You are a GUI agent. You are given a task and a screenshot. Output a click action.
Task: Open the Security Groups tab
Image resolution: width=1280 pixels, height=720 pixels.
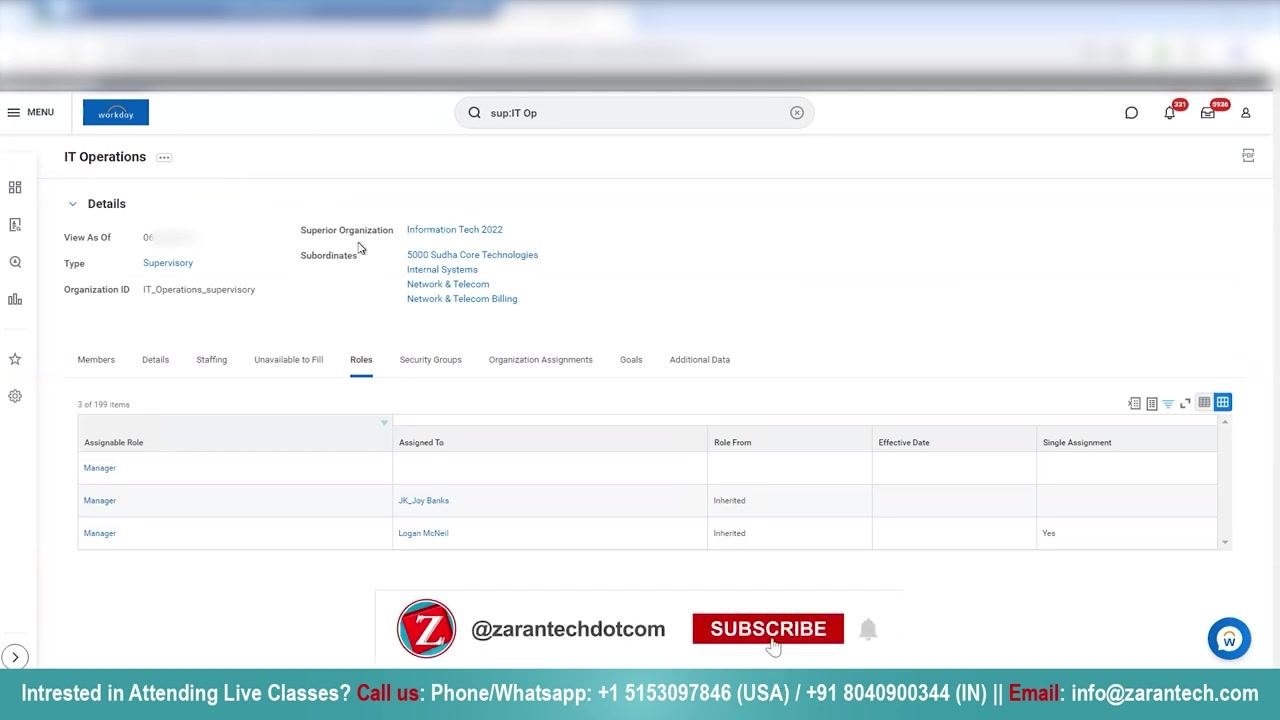tap(431, 360)
